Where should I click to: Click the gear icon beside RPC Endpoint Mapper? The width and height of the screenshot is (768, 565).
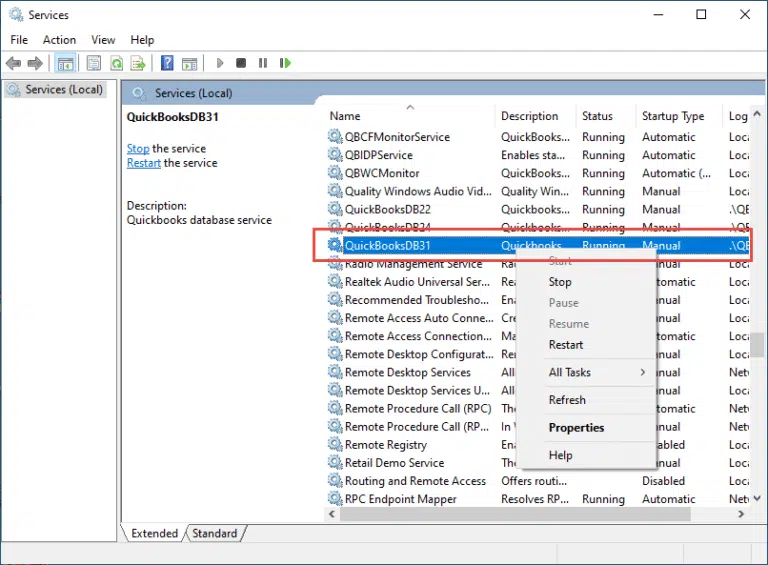tap(335, 499)
